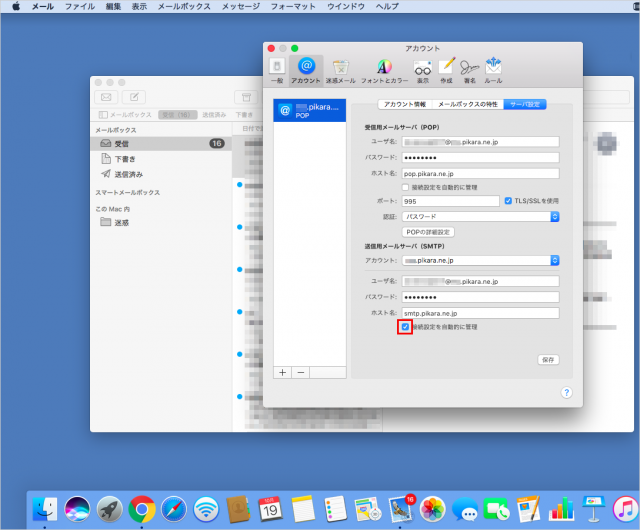Click POP ホスト名 pop.pikara.ne.jp field
Screen dimensions: 640x530
tap(480, 174)
